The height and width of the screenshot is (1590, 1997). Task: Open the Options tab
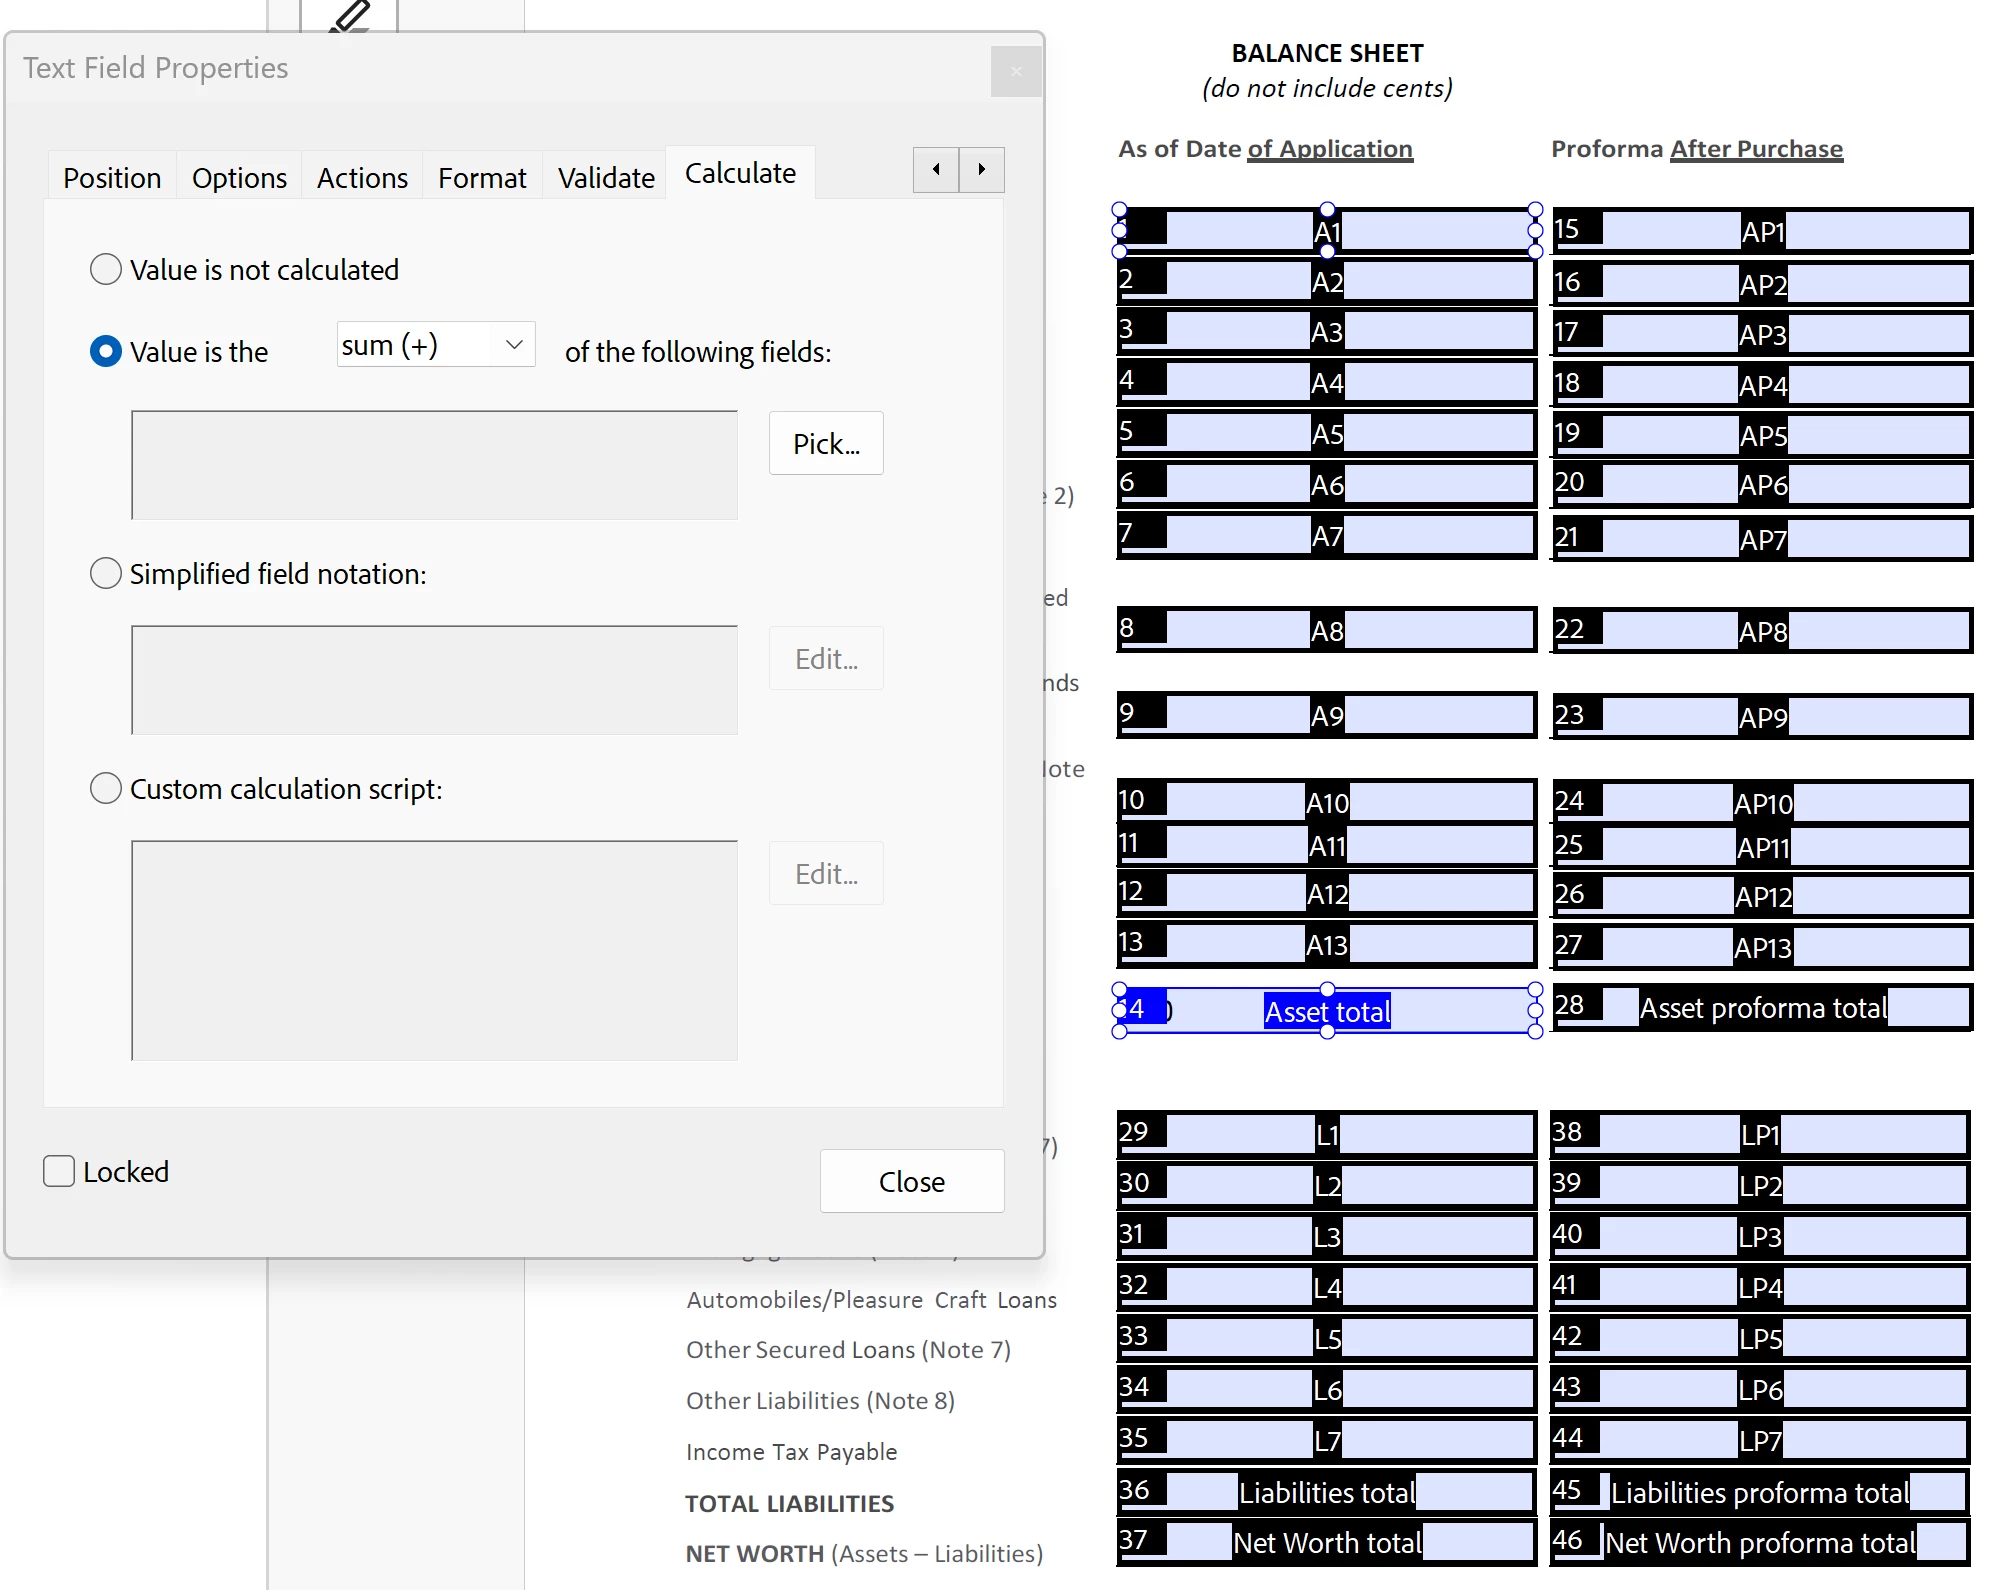pyautogui.click(x=239, y=178)
